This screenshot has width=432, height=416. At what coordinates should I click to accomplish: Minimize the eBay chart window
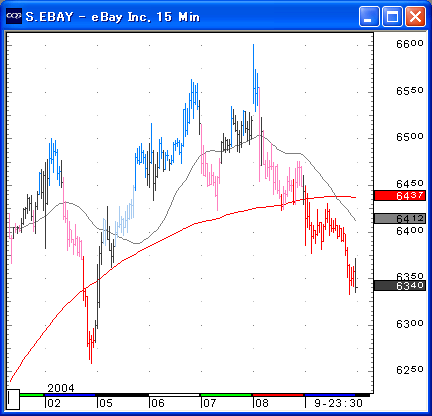369,16
